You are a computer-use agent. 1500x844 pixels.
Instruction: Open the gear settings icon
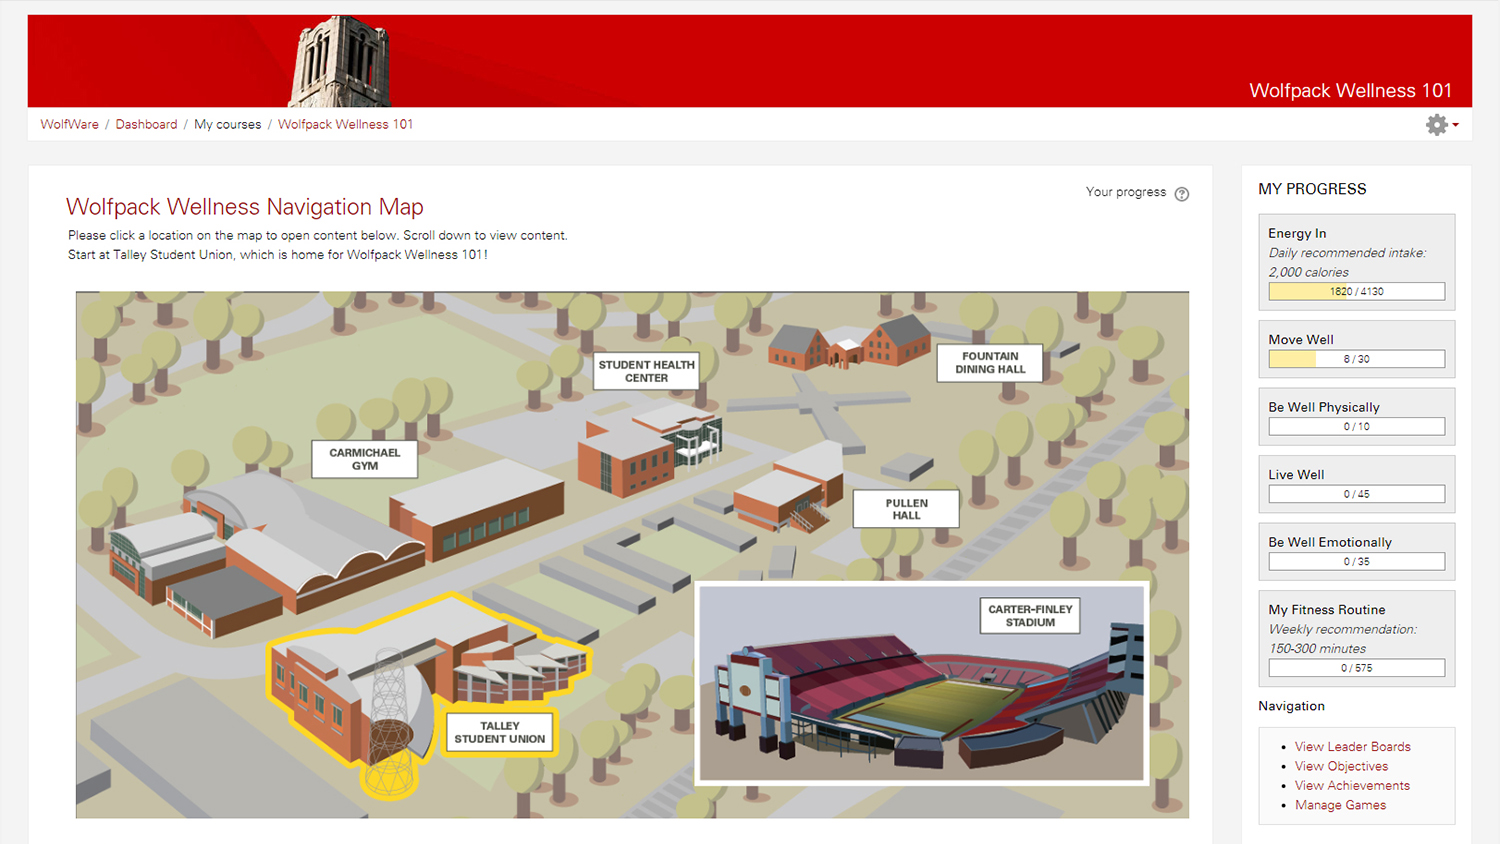point(1437,125)
